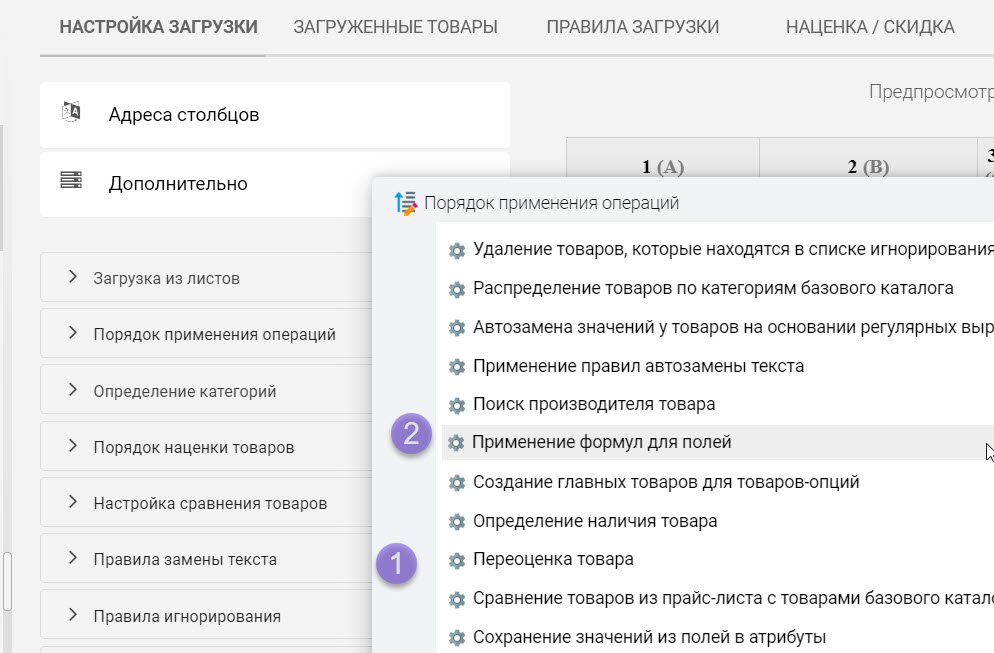Expand the Определение категорий chevron
Screen dimensions: 994x653
click(73, 390)
